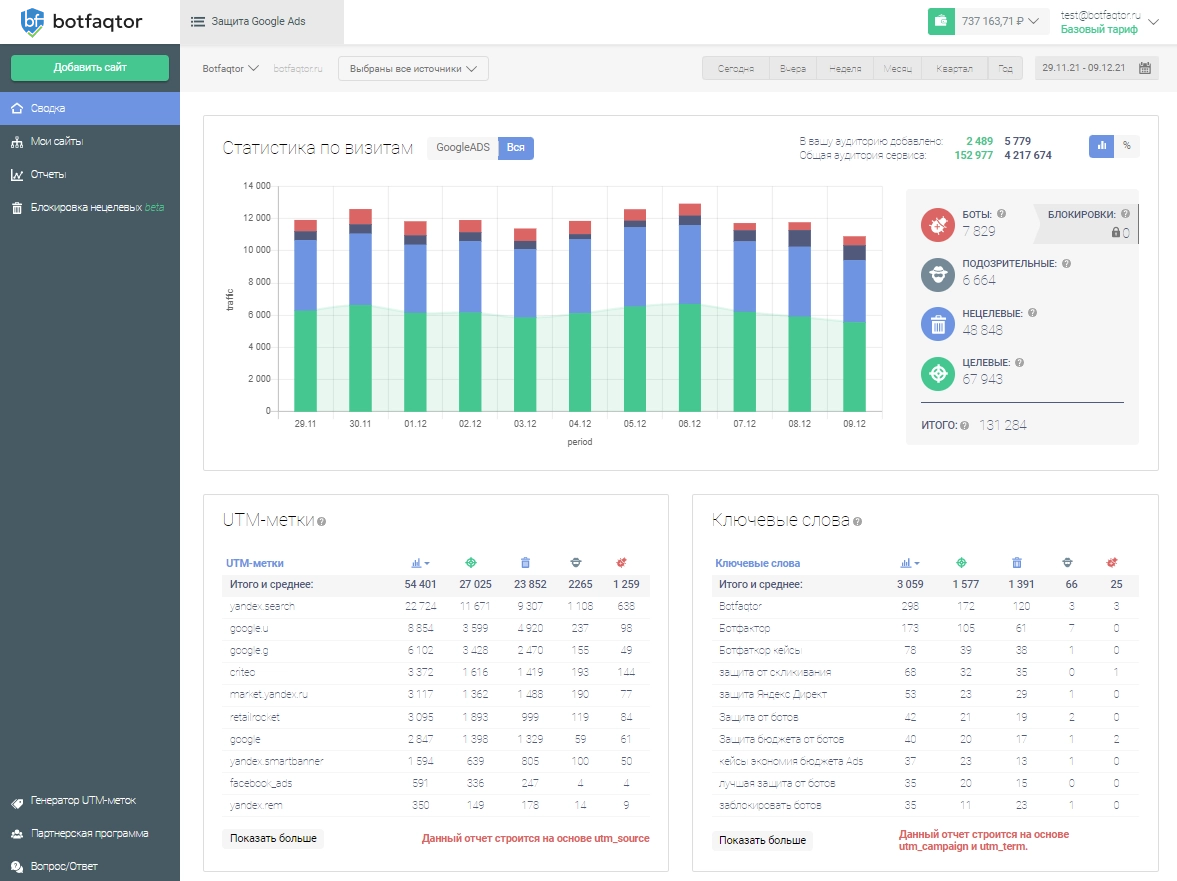Click the green wallet balance icon
Image resolution: width=1177 pixels, height=881 pixels.
(x=941, y=21)
